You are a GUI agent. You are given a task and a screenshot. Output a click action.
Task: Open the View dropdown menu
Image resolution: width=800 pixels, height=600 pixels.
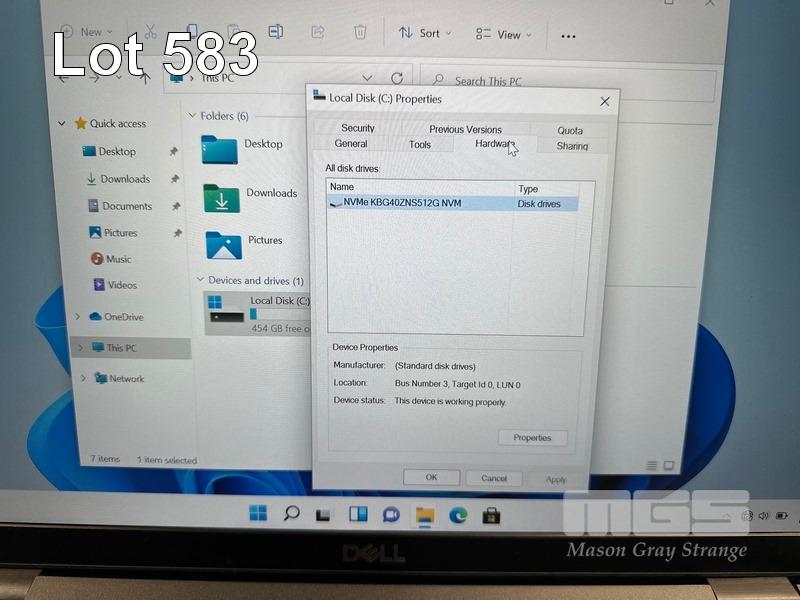(504, 34)
